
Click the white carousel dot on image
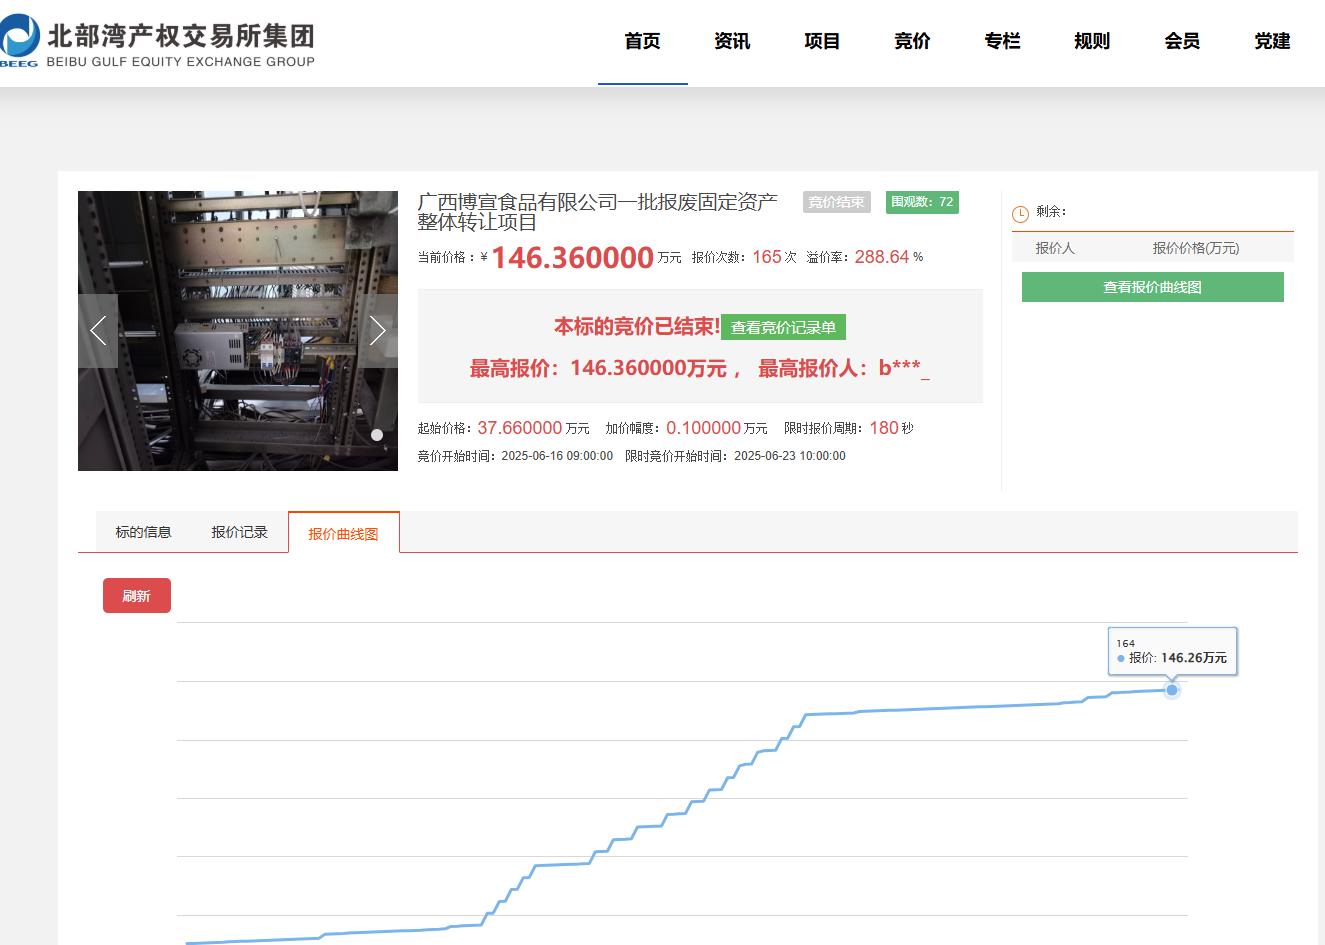pos(377,435)
